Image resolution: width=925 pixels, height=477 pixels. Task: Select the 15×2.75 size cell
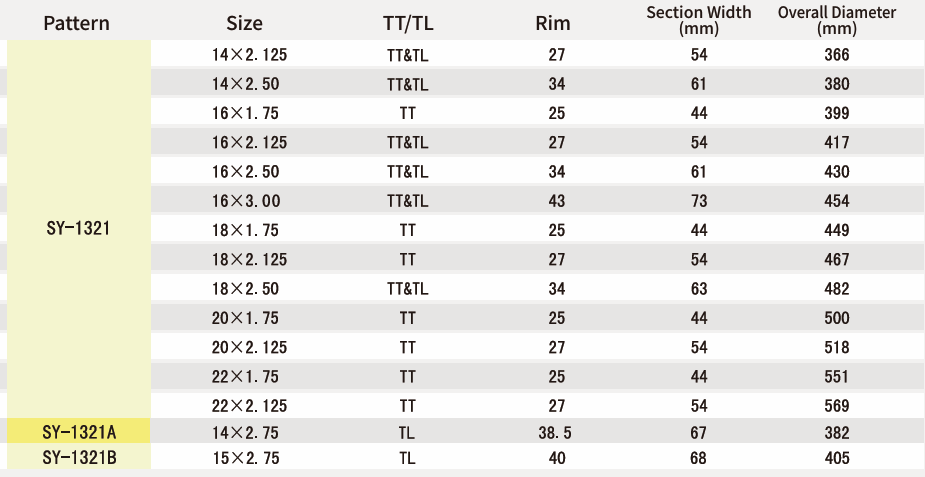click(245, 458)
